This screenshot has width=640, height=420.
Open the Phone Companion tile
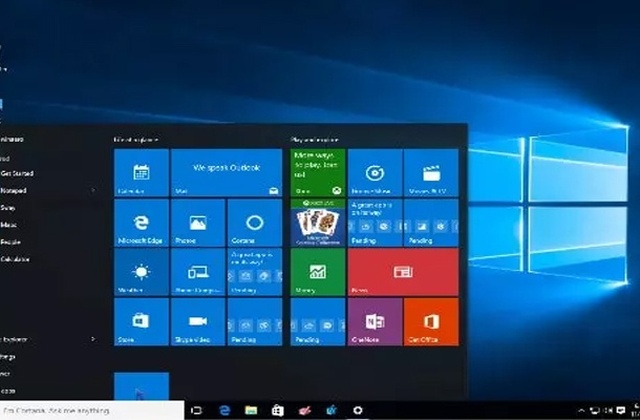tap(198, 272)
